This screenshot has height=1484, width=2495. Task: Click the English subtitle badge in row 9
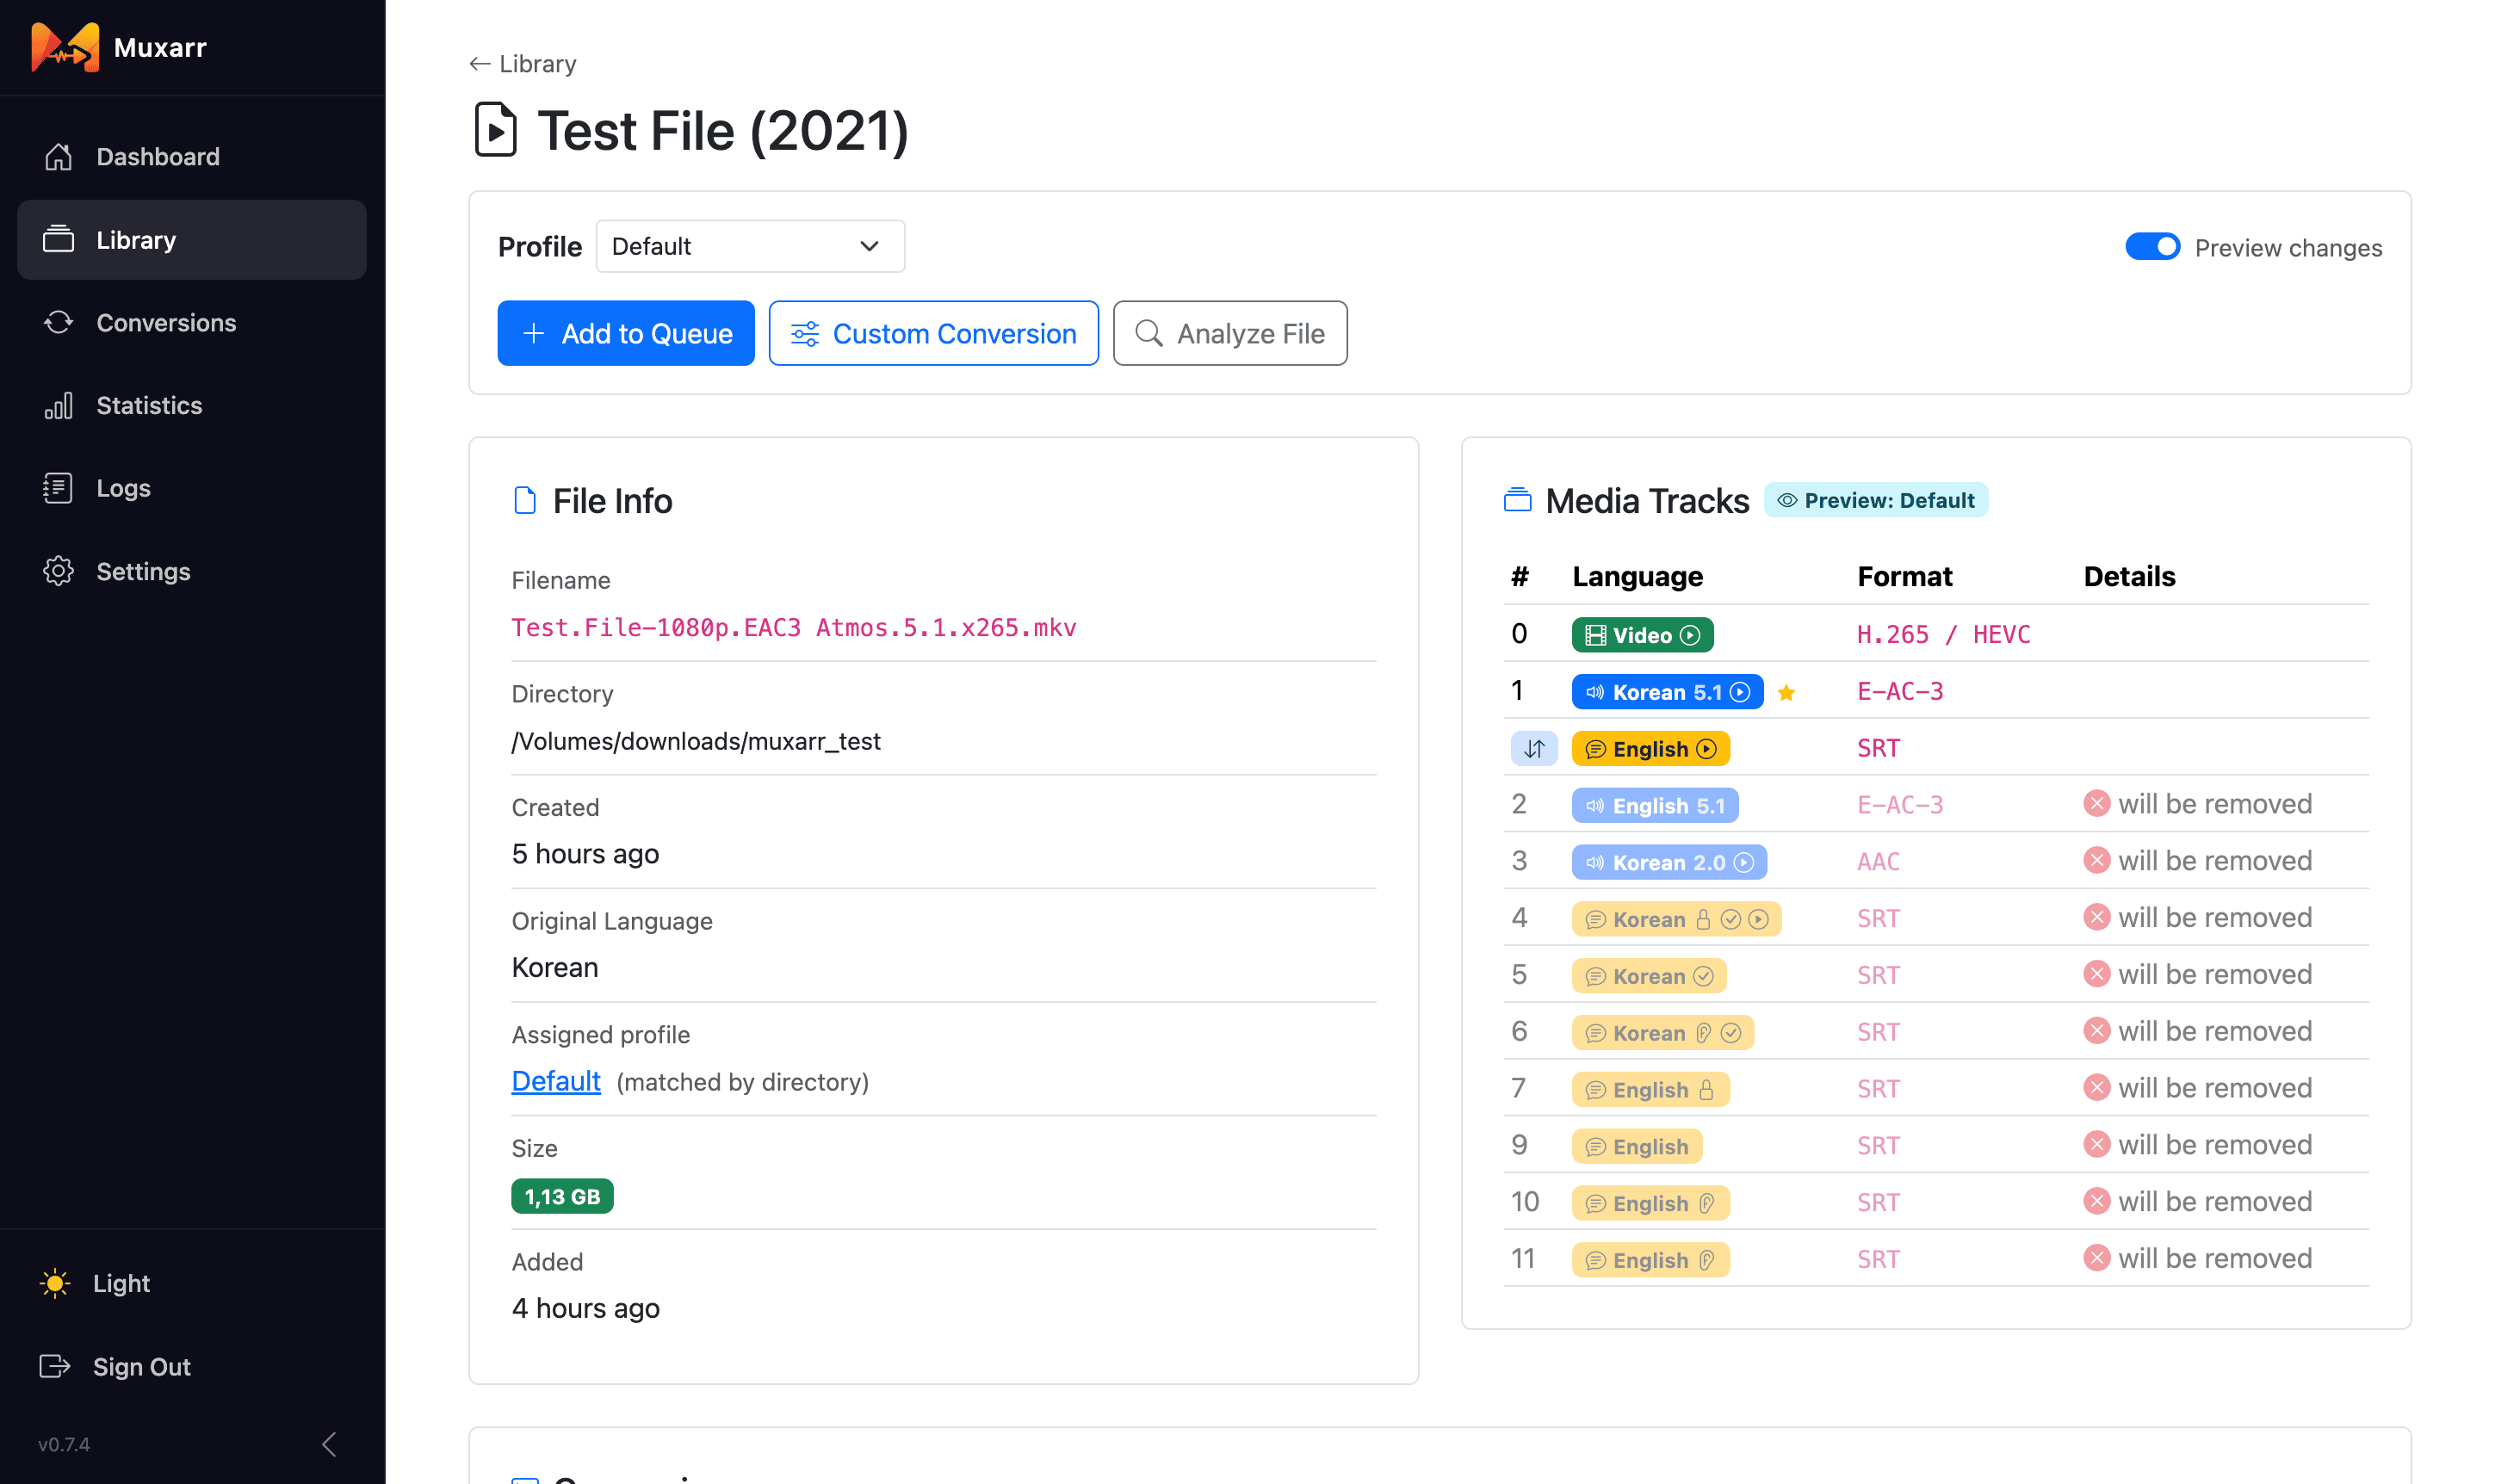click(x=1637, y=1146)
